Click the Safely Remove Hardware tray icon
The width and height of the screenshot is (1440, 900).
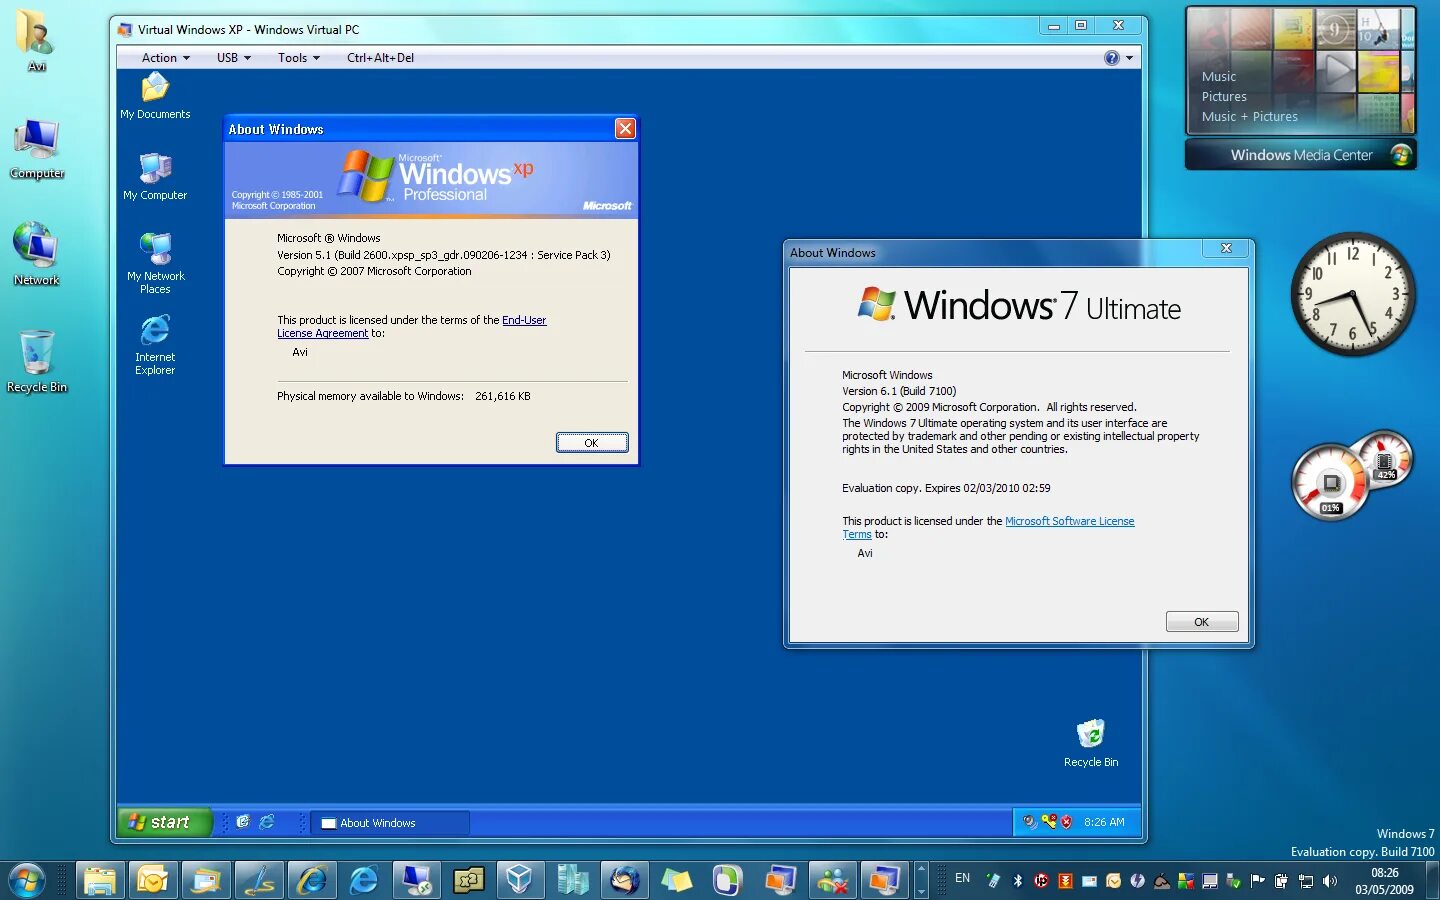pos(1233,881)
